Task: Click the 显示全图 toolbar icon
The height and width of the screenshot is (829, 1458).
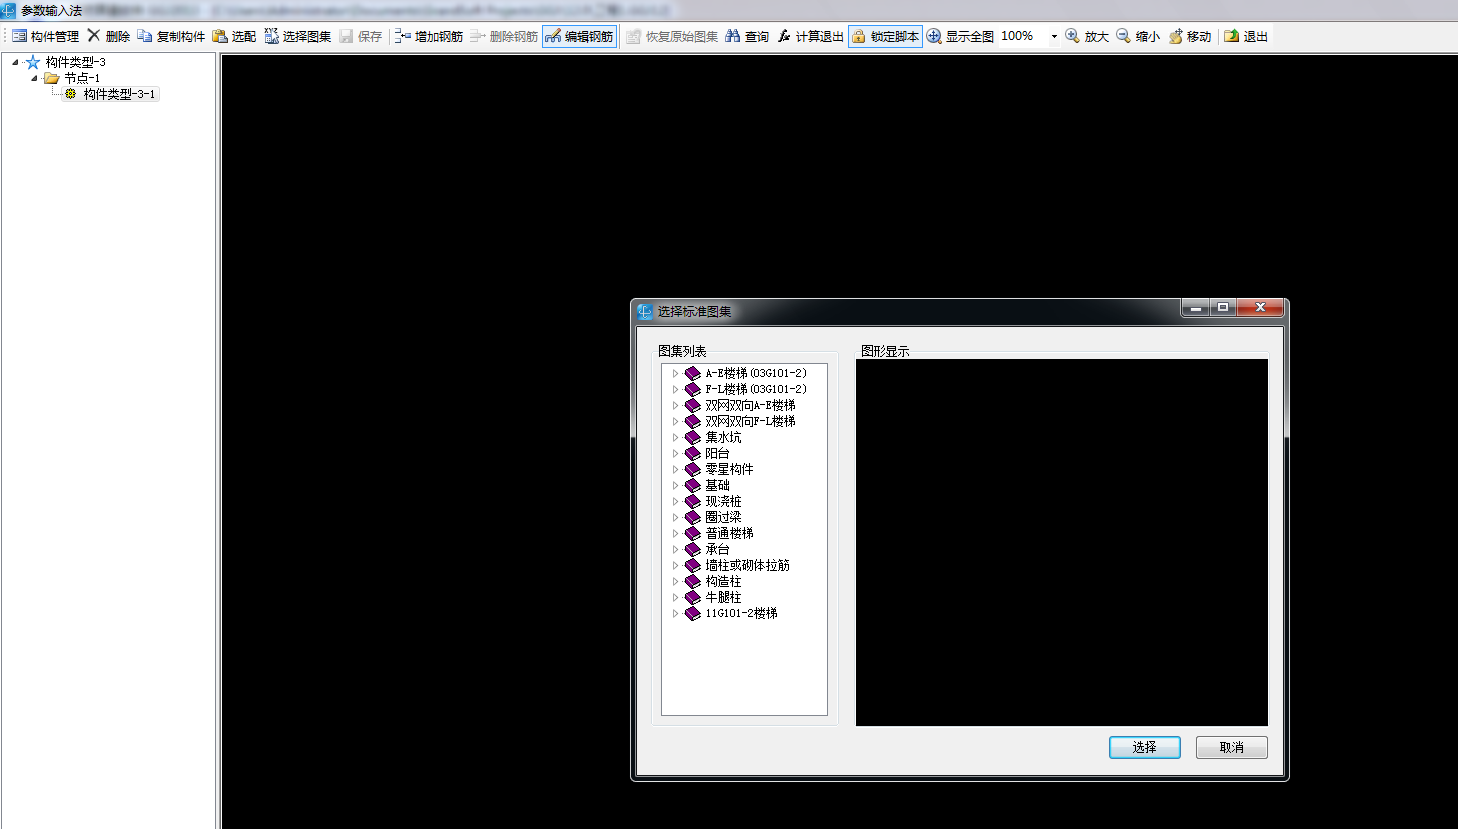Action: click(x=934, y=36)
